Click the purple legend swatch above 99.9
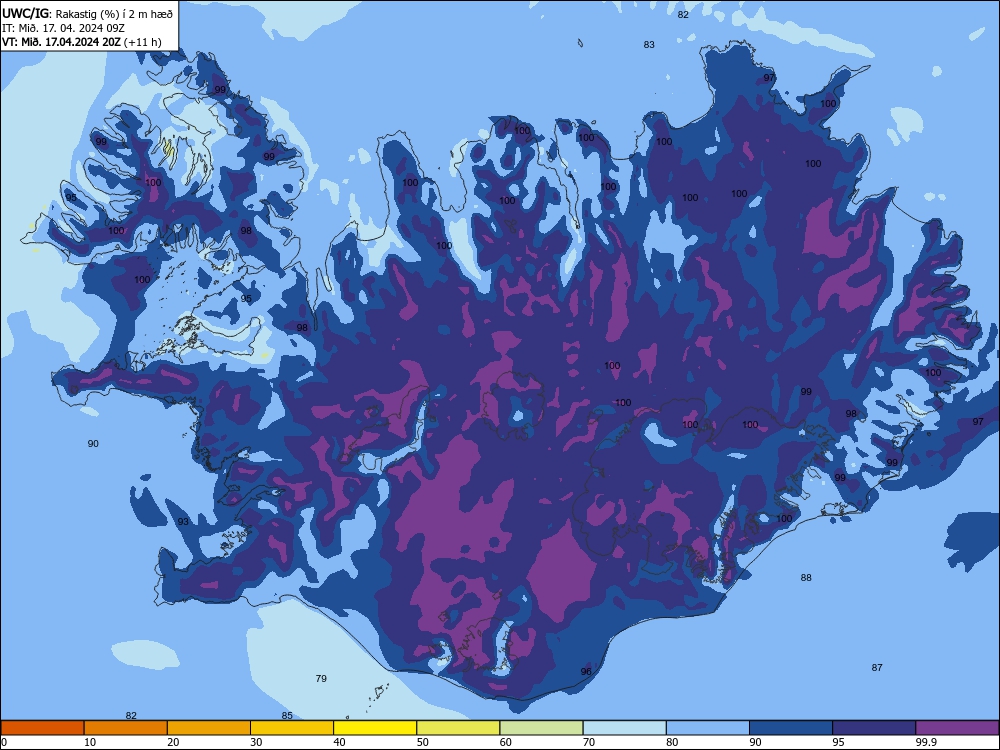Screen dimensions: 1000x750 [x=957, y=728]
